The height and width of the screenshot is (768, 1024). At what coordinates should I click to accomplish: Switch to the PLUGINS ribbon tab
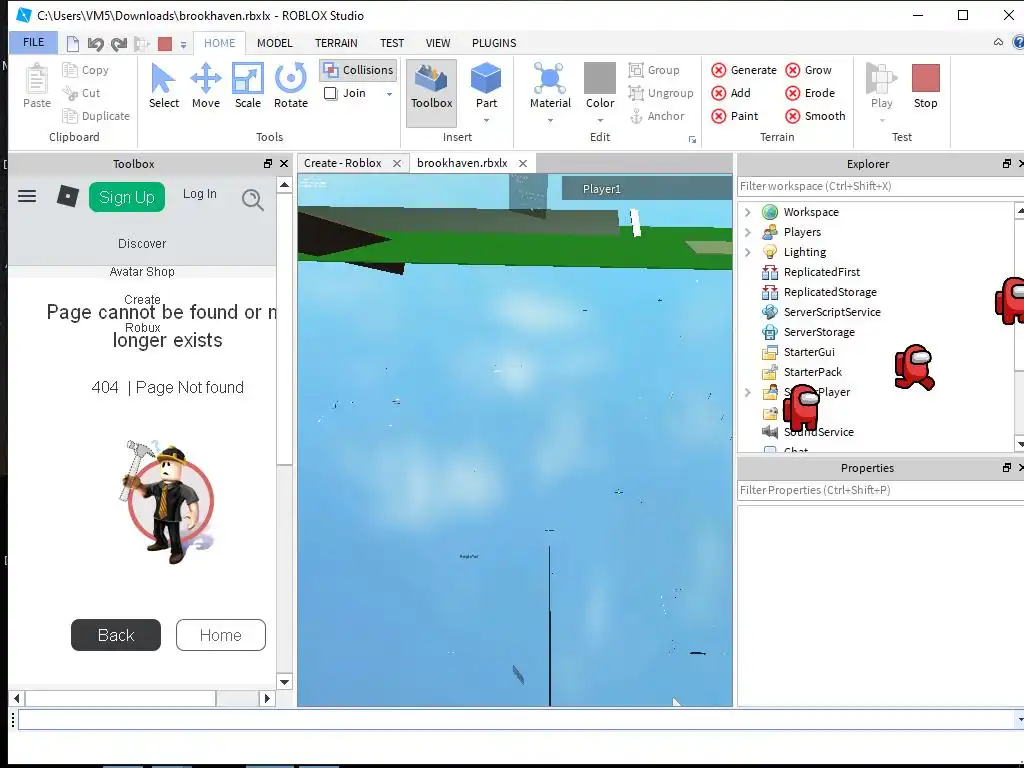tap(494, 43)
